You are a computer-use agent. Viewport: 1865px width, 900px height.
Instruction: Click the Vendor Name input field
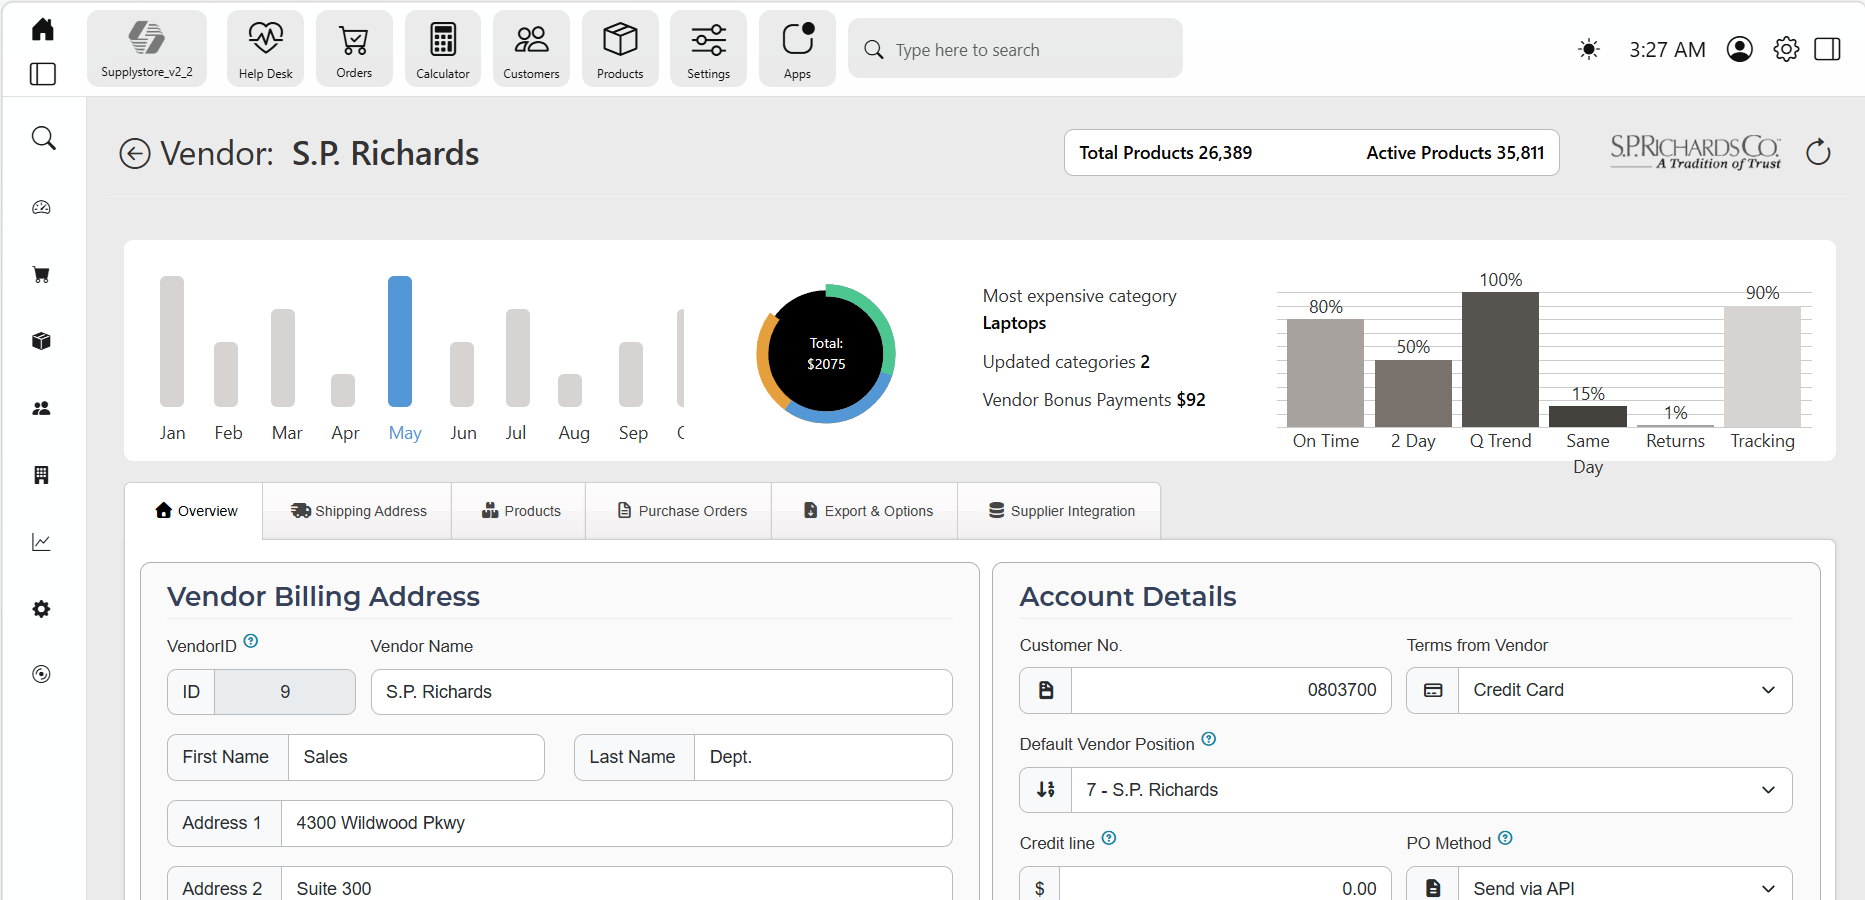[x=661, y=692]
